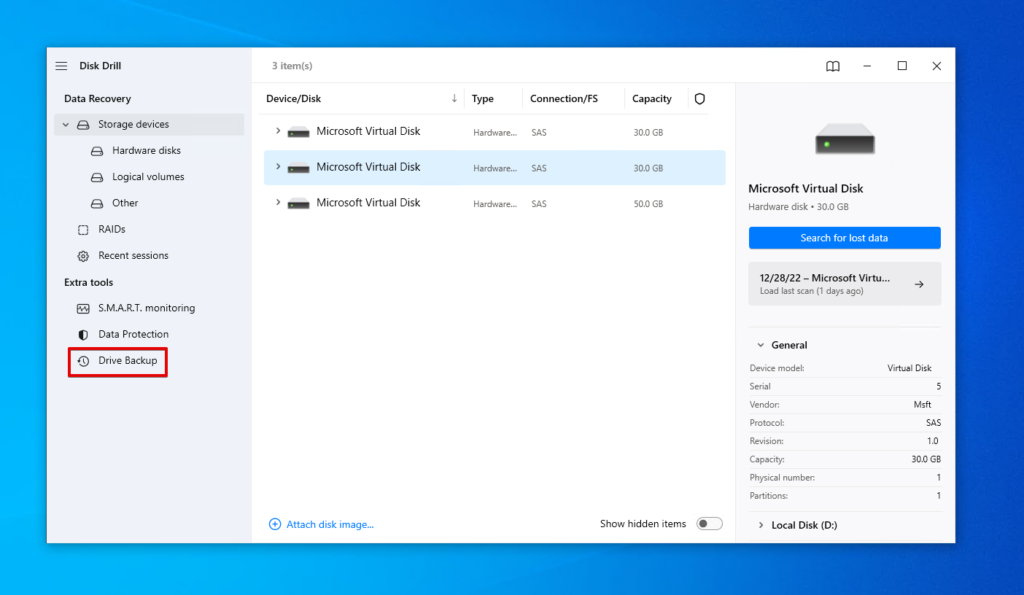Collapse the General section
1024x595 pixels.
760,345
